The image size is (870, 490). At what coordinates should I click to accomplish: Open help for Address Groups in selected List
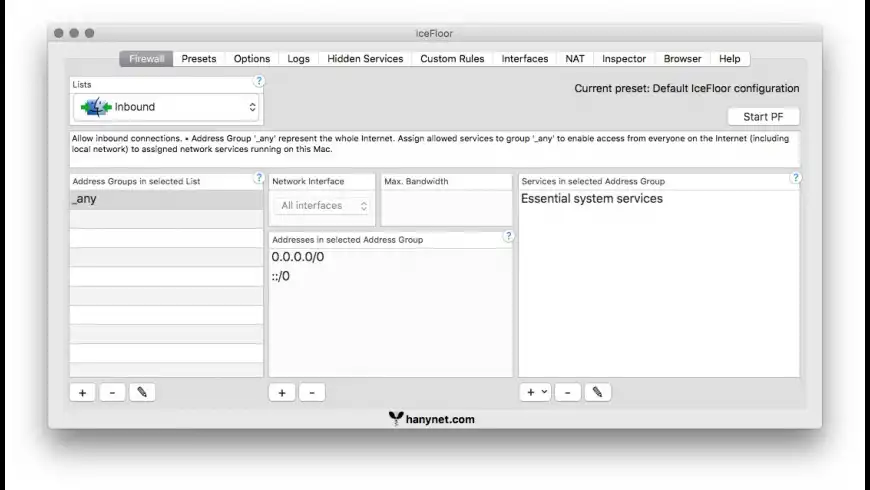tap(259, 178)
